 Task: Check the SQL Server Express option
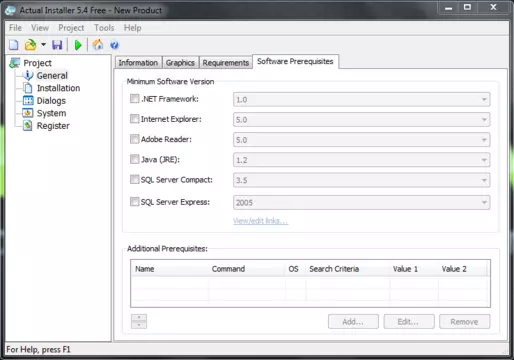pos(135,202)
